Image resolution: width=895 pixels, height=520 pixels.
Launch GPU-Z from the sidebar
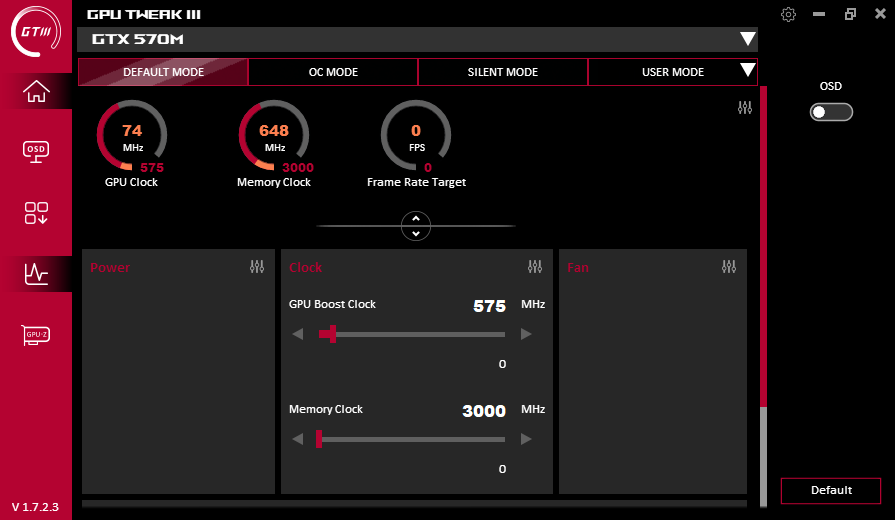pyautogui.click(x=36, y=334)
